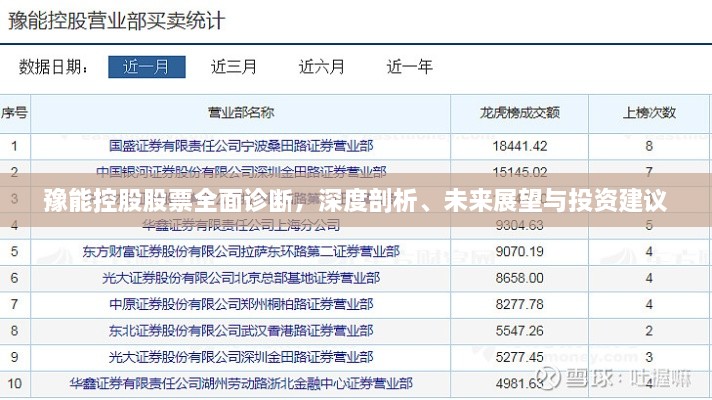The image size is (712, 400).
Task: Click the 序号 column header
Action: tap(15, 113)
